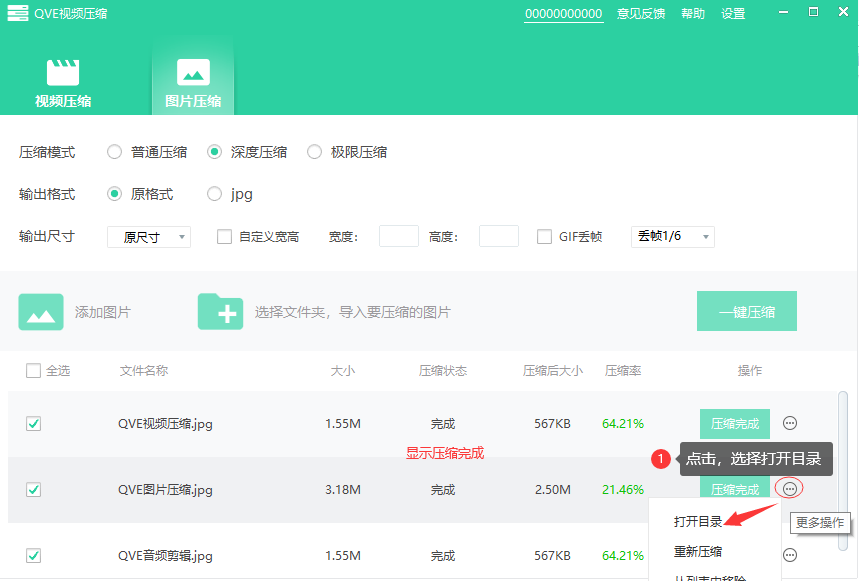
Task: Switch to the 图片压缩 tab
Action: point(193,83)
